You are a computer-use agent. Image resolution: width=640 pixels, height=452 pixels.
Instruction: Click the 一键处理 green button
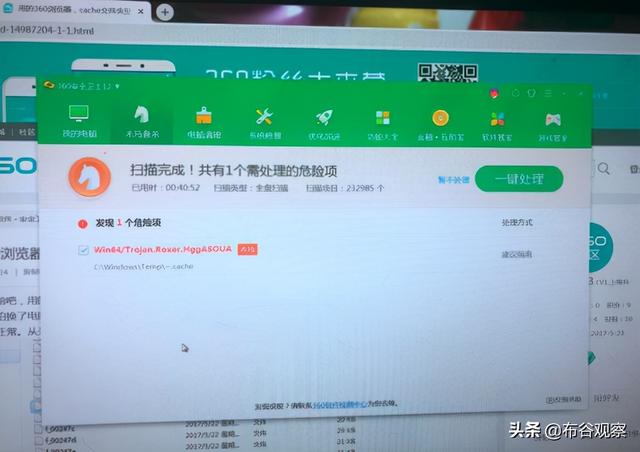click(519, 178)
